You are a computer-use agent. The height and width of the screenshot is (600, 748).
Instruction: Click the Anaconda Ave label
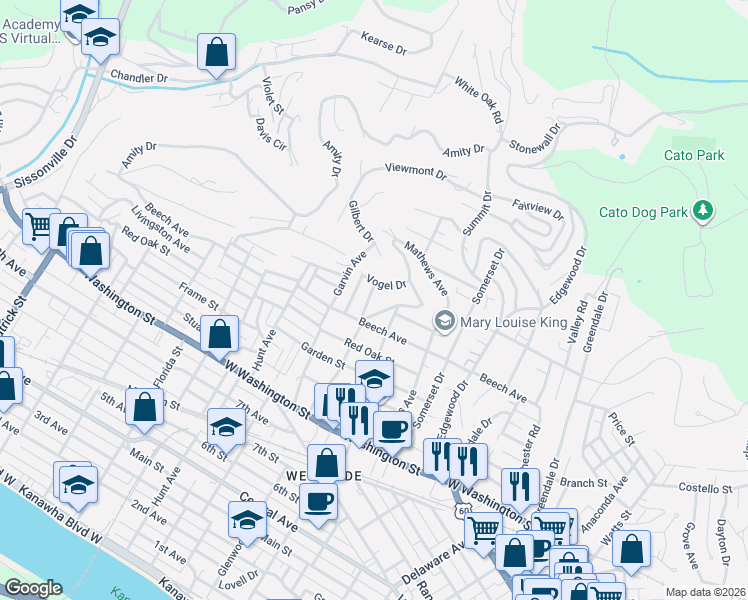pyautogui.click(x=604, y=505)
